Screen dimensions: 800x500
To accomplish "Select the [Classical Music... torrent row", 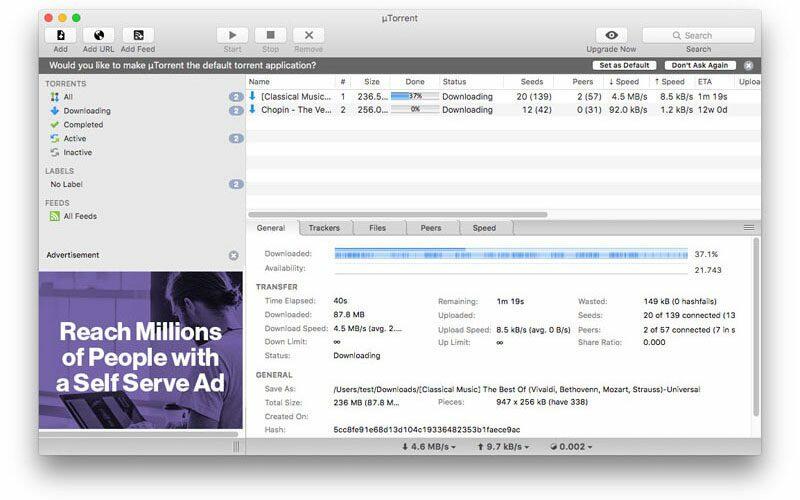I will pos(503,96).
